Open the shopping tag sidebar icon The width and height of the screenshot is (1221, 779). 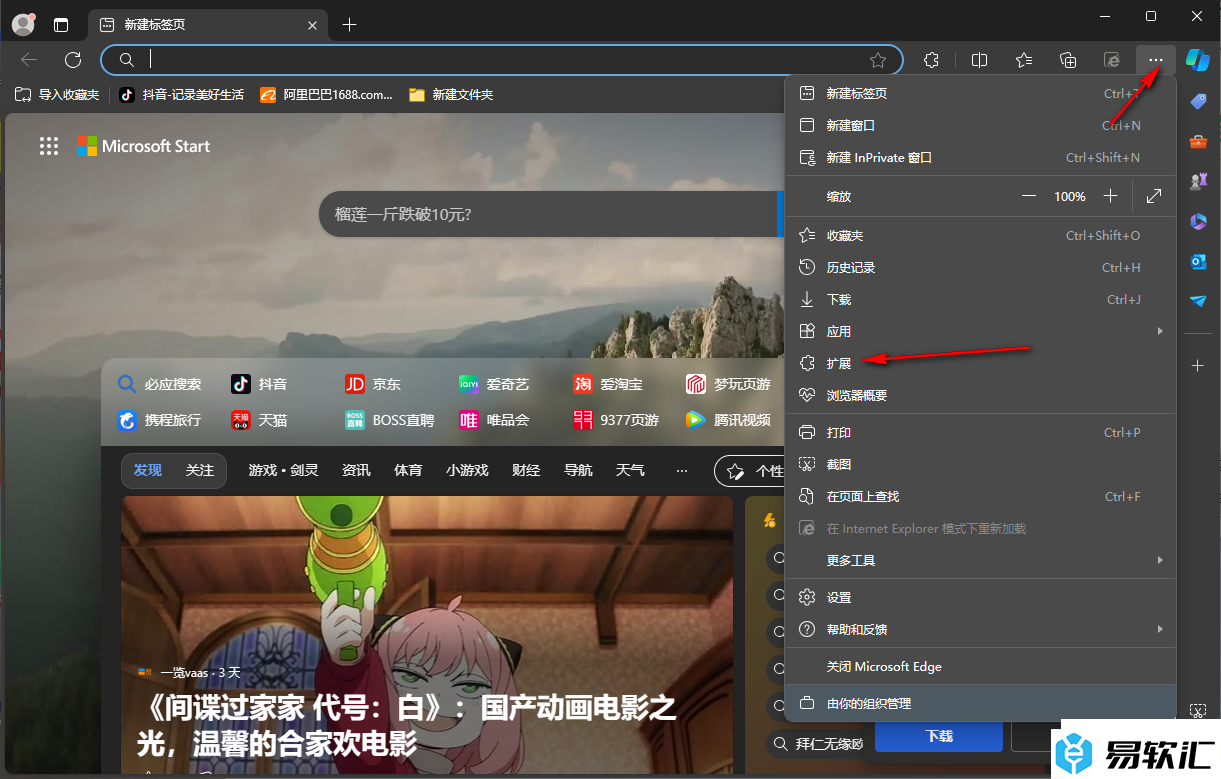1198,101
